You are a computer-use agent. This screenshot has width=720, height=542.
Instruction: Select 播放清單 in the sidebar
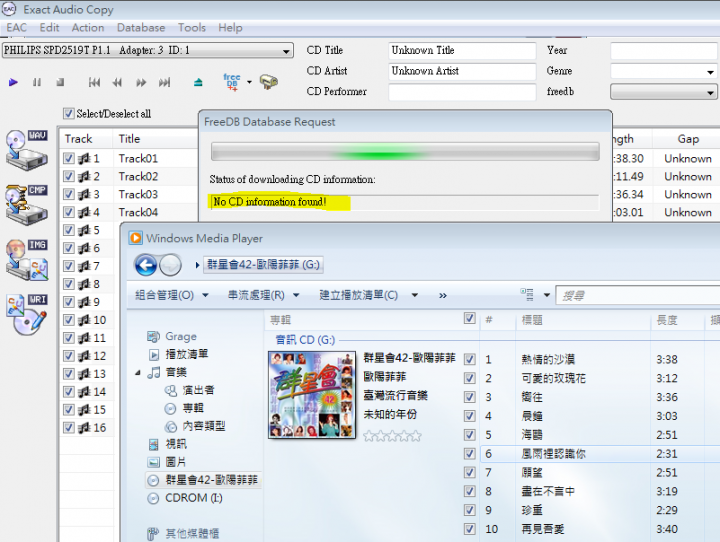pos(179,355)
